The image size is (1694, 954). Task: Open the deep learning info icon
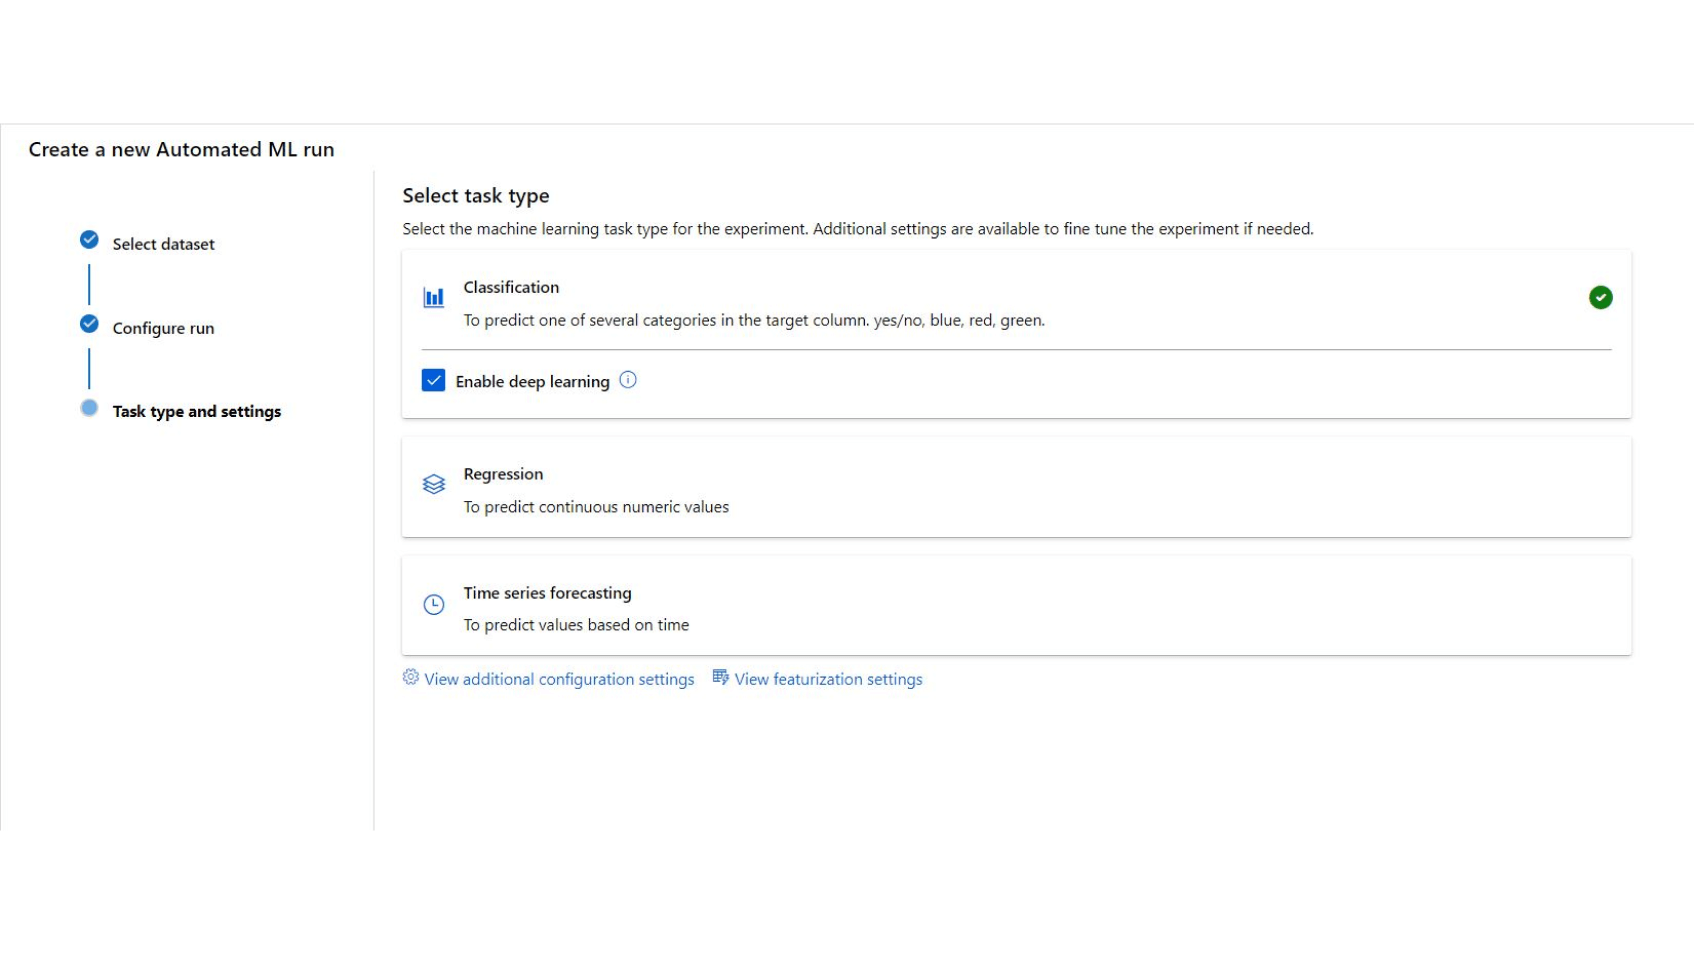pyautogui.click(x=628, y=380)
